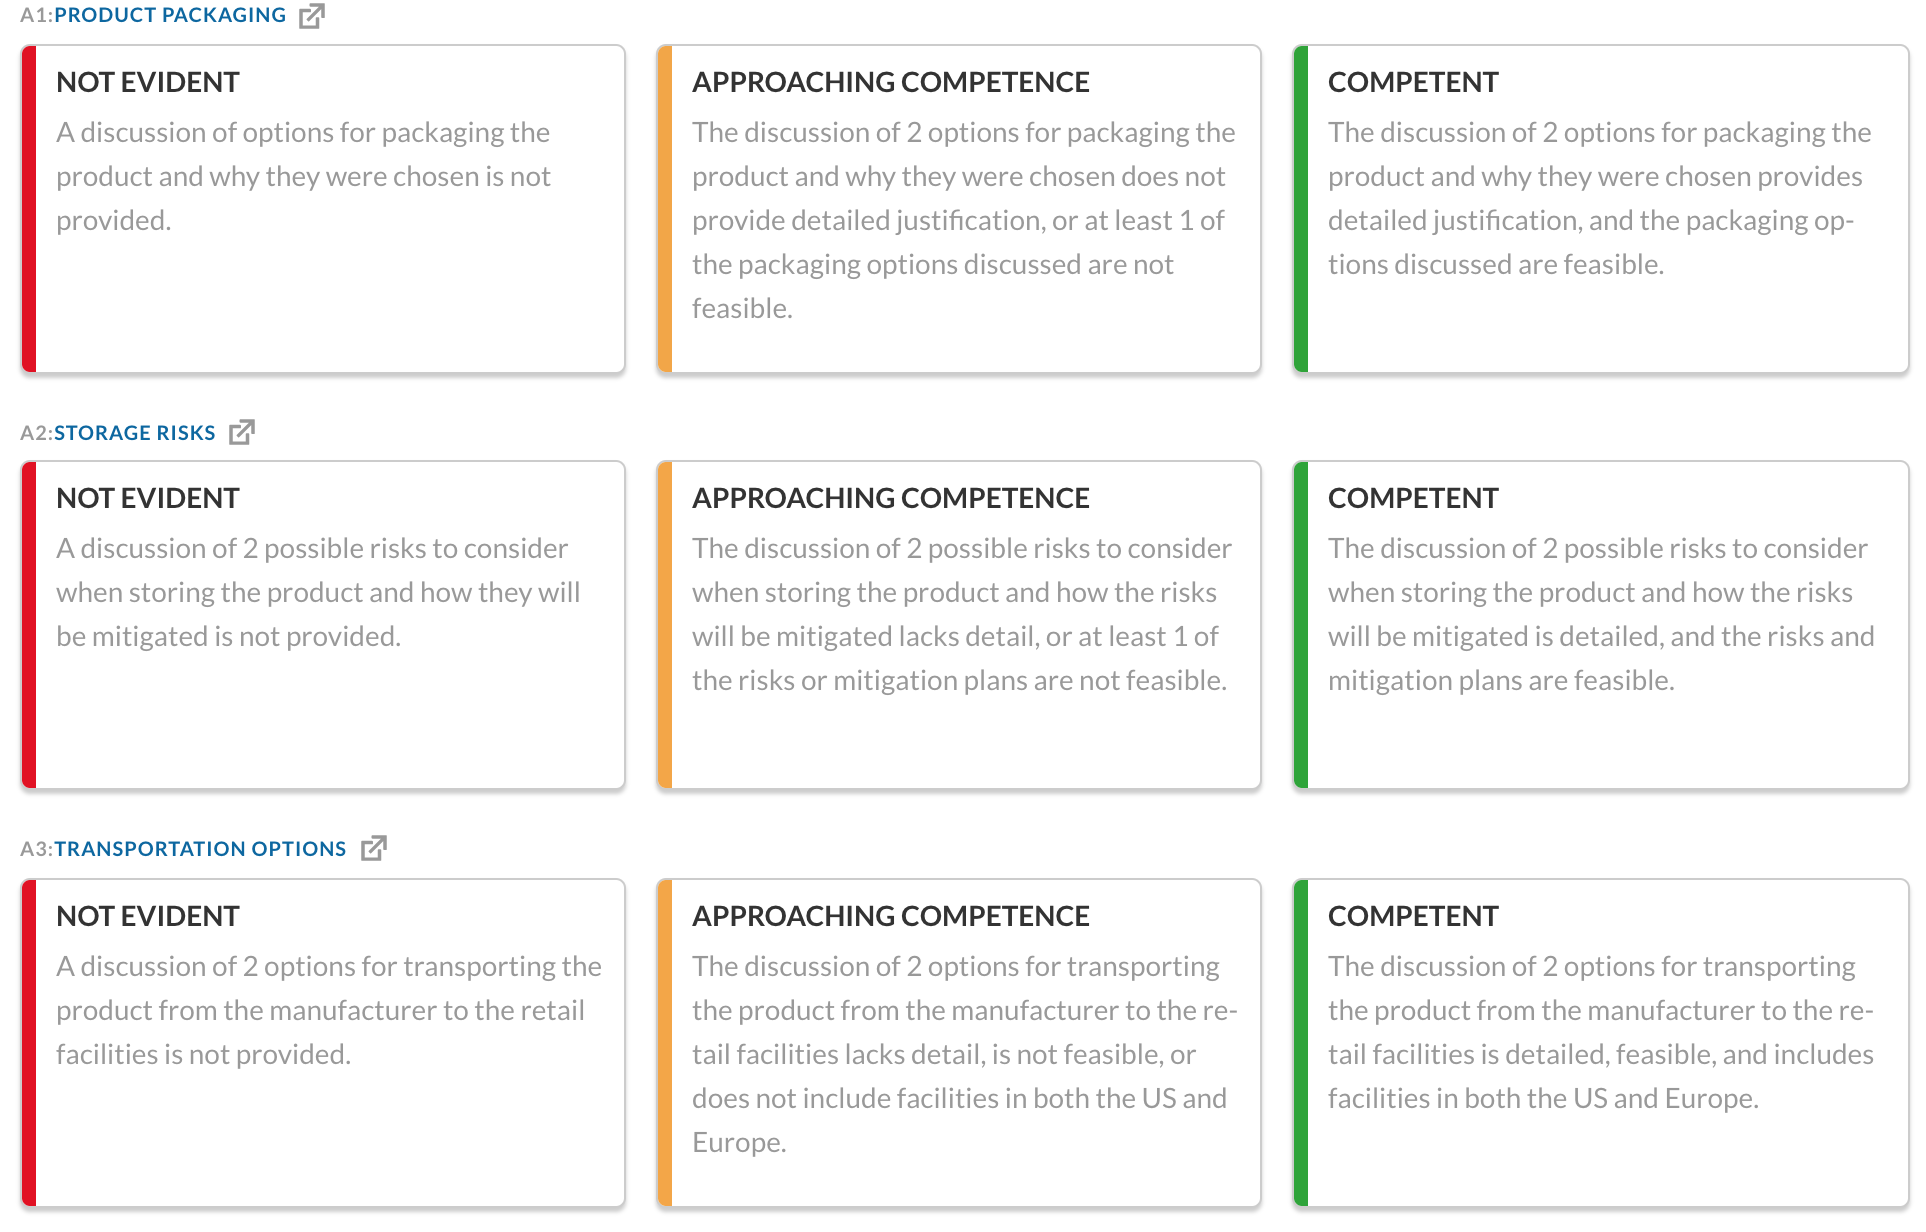Open the A3 Transportation Options link
Image resolution: width=1926 pixels, height=1232 pixels.
click(200, 849)
